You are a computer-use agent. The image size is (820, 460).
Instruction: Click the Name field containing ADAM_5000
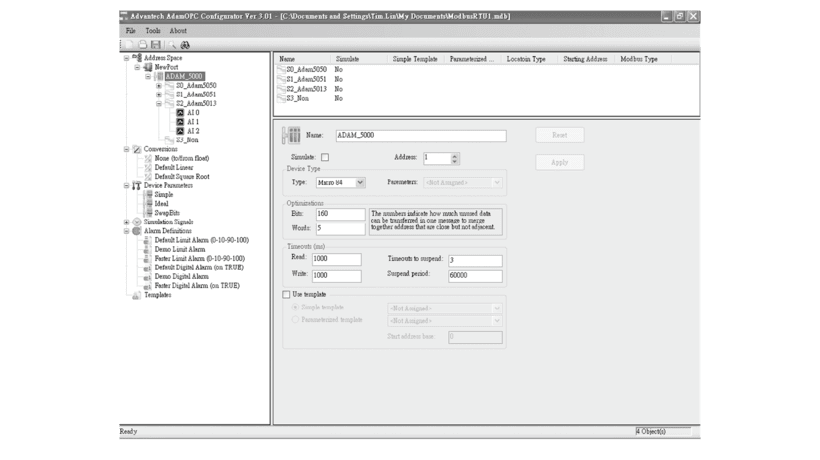click(421, 135)
